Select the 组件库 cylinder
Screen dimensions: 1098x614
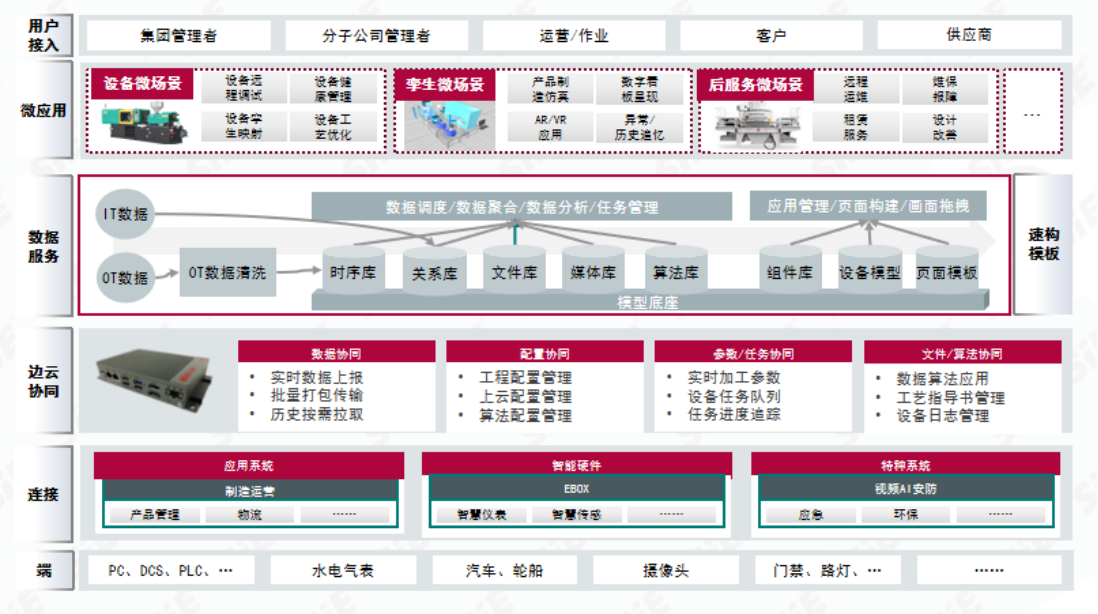point(790,270)
